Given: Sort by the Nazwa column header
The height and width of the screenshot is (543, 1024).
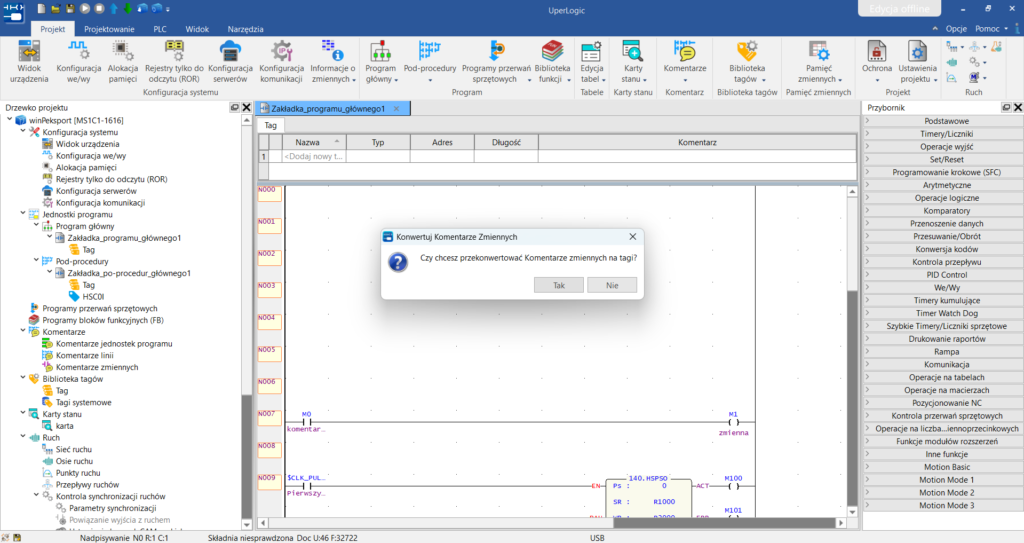Looking at the screenshot, I should (x=313, y=142).
